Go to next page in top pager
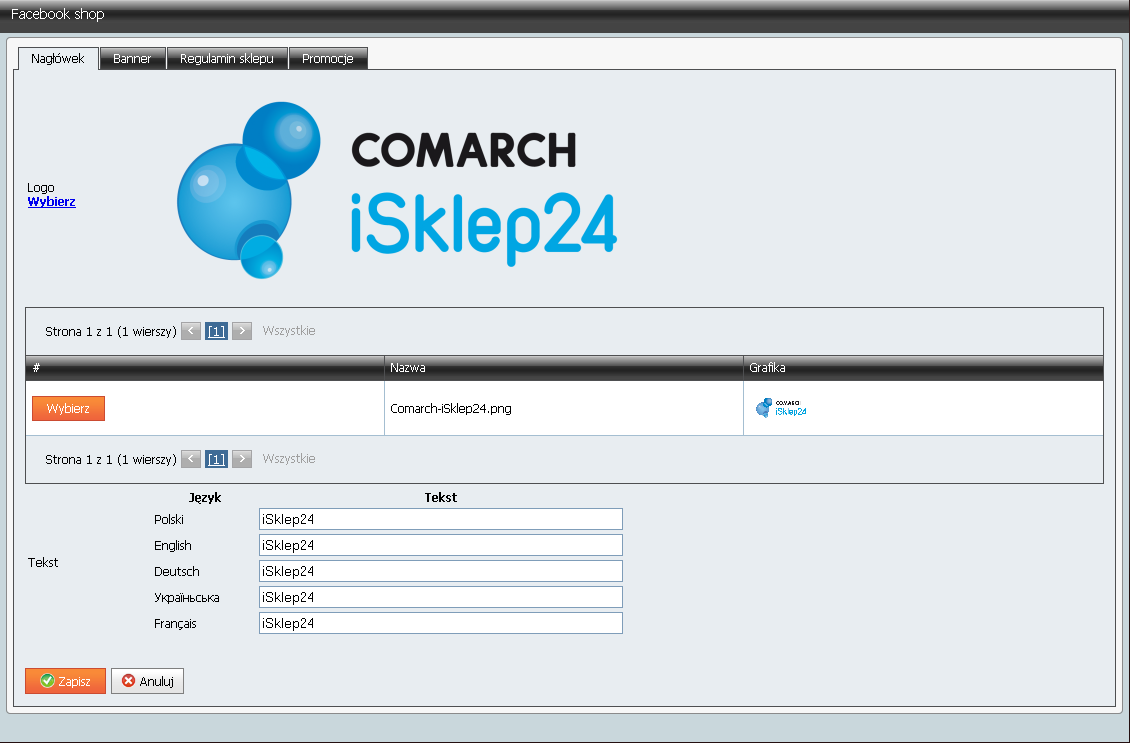The width and height of the screenshot is (1130, 743). click(x=242, y=331)
